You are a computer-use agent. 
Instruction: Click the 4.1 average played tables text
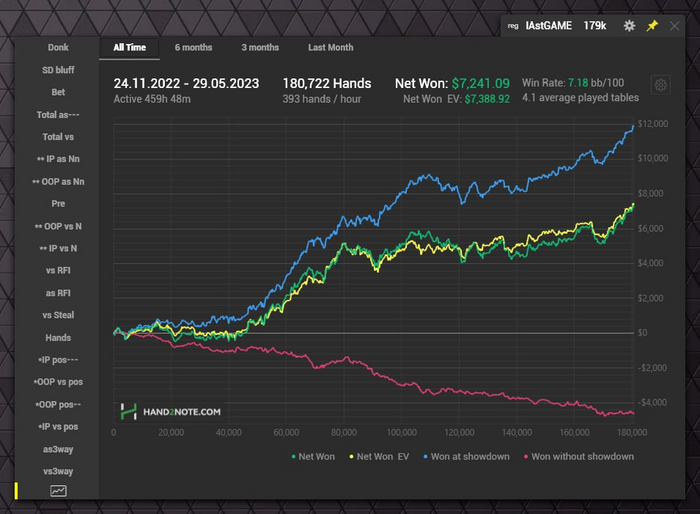580,98
